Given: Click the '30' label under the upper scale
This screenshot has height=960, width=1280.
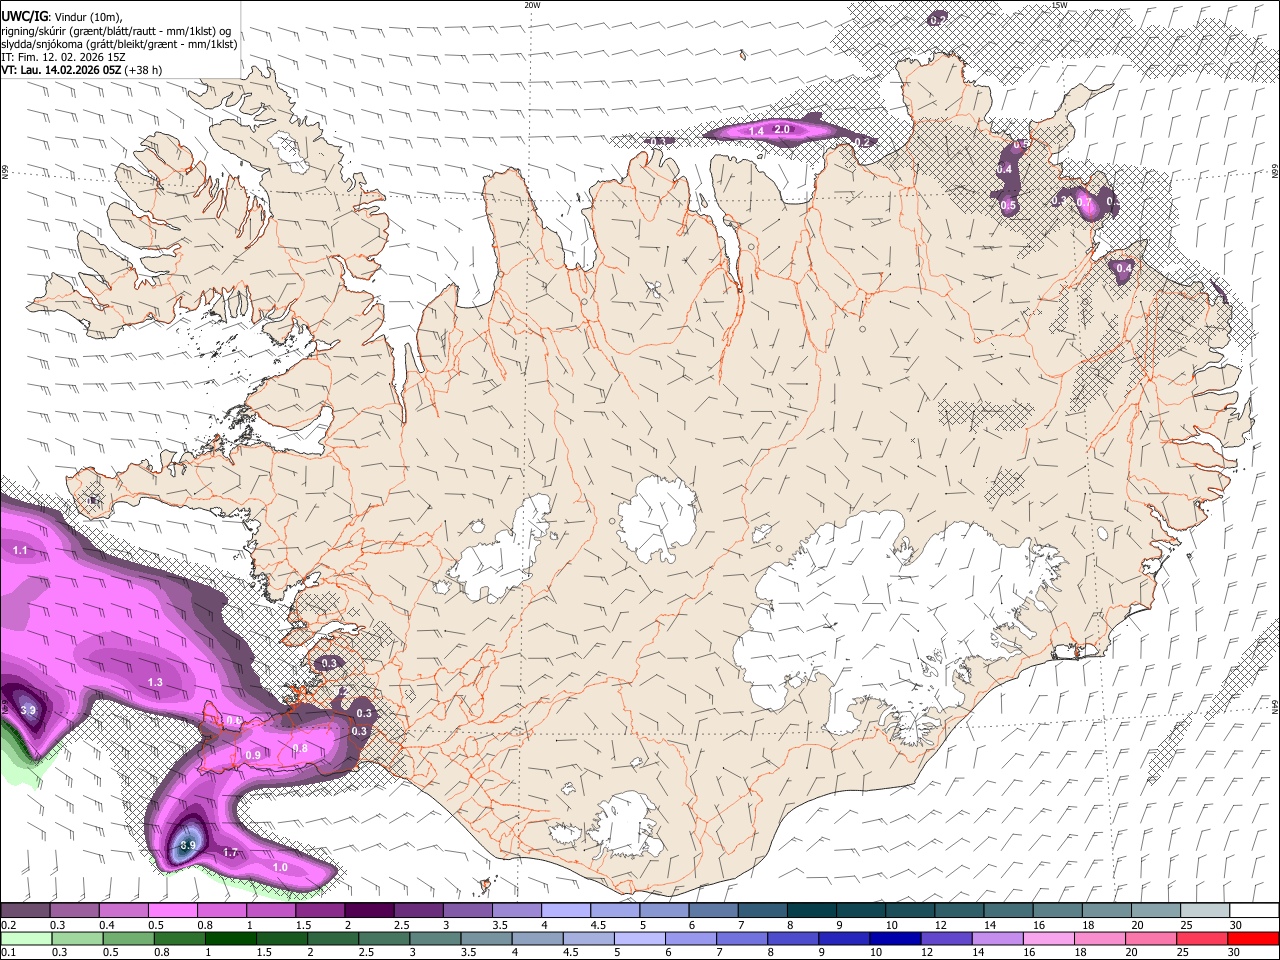Looking at the screenshot, I should (x=1236, y=925).
